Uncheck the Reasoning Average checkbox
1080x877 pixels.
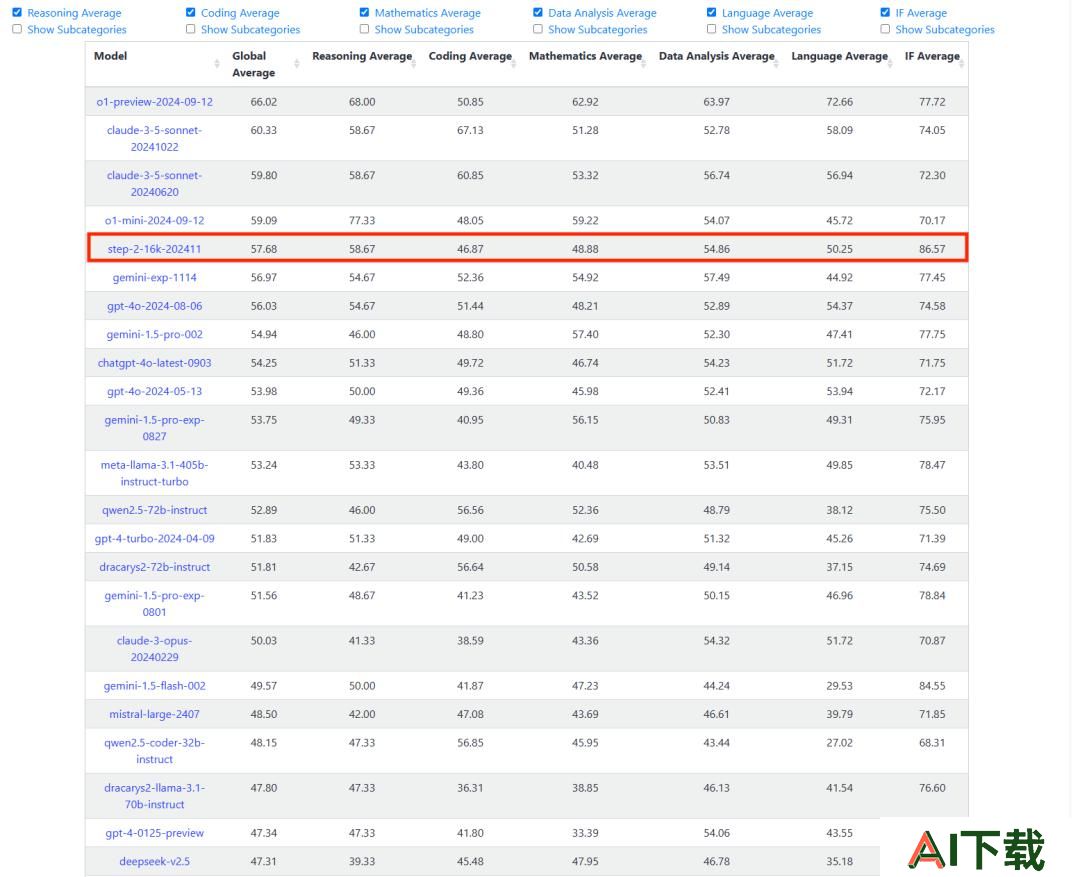pos(17,12)
